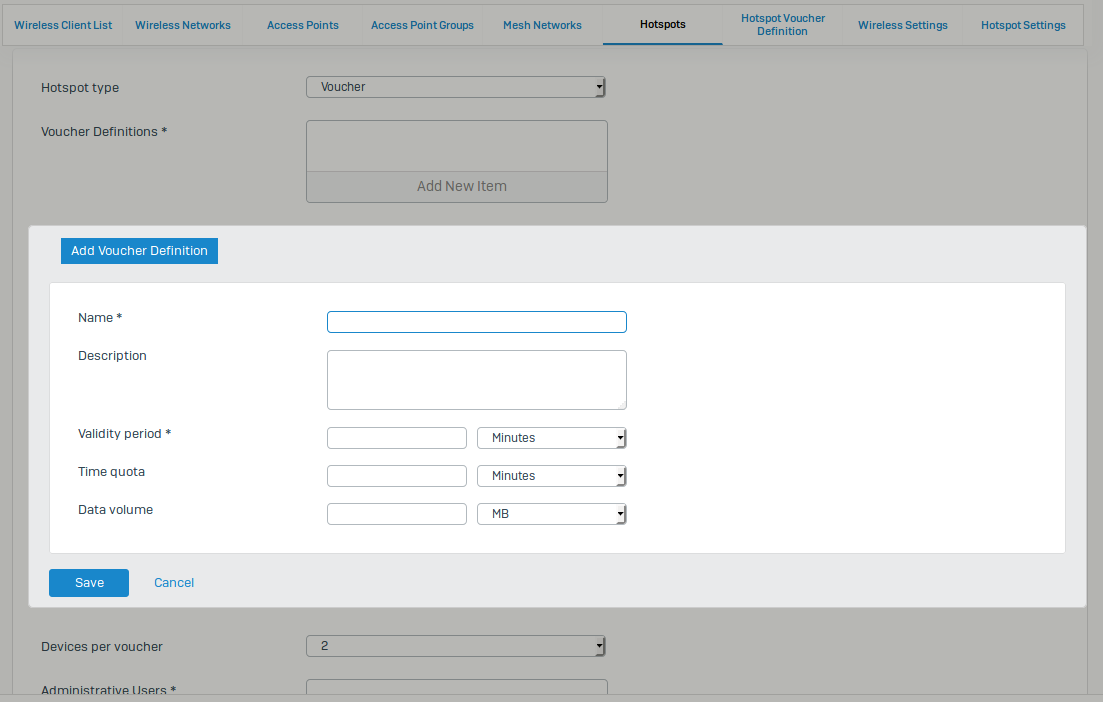
Task: Switch to the Wireless Networks tab
Action: [x=183, y=25]
